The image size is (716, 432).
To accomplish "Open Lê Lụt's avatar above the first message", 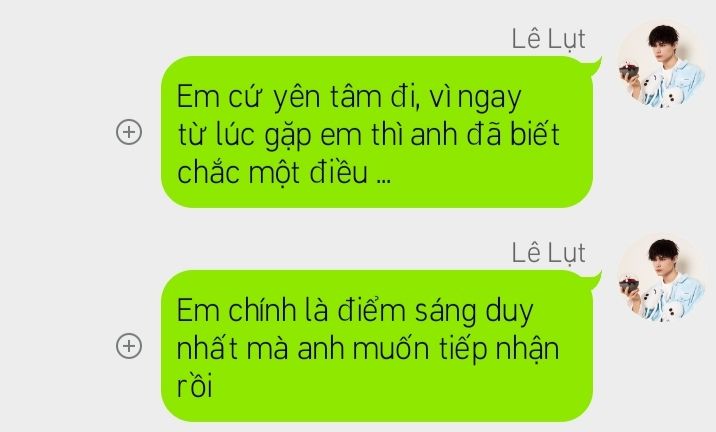I will click(x=661, y=64).
